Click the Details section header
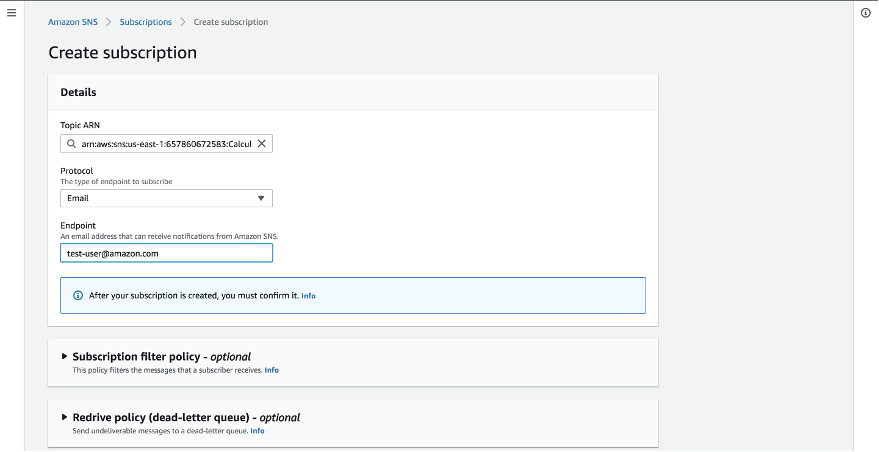 79,92
